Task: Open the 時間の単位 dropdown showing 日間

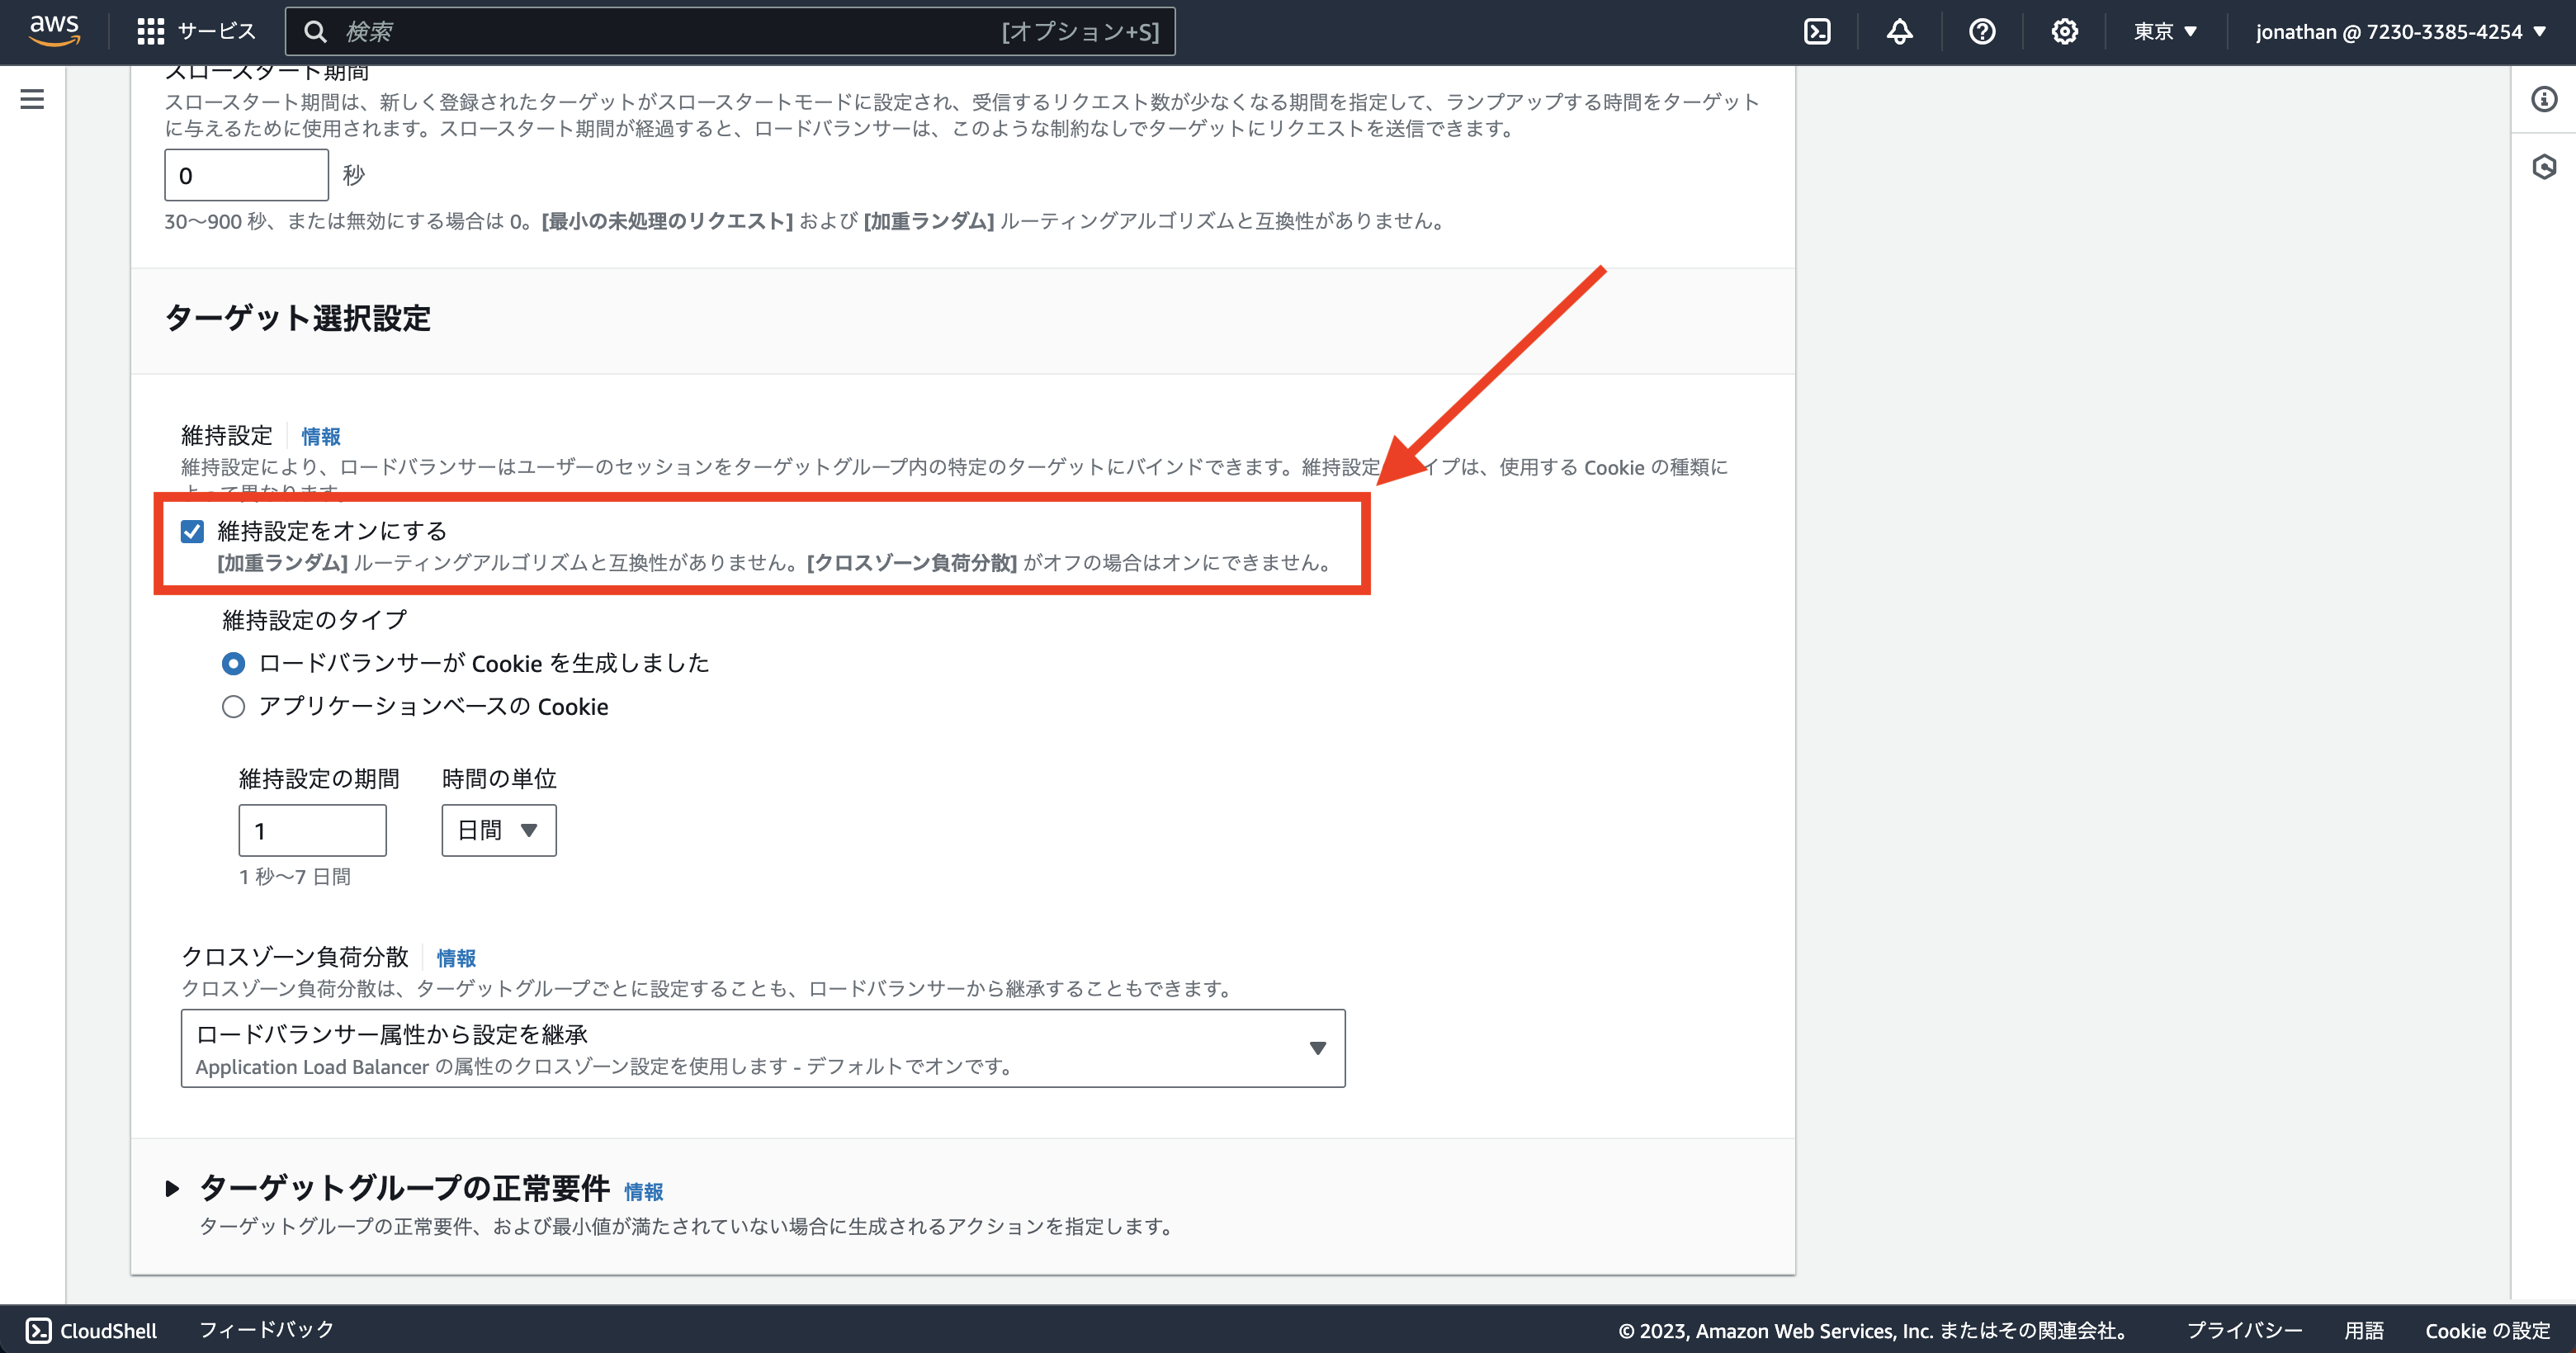Action: tap(498, 830)
